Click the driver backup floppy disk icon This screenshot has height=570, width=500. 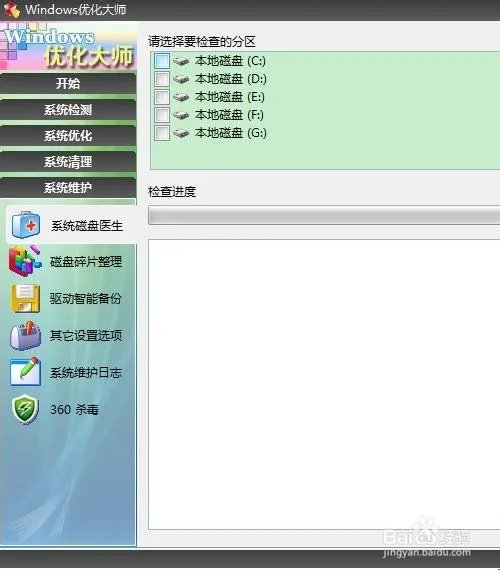click(25, 298)
